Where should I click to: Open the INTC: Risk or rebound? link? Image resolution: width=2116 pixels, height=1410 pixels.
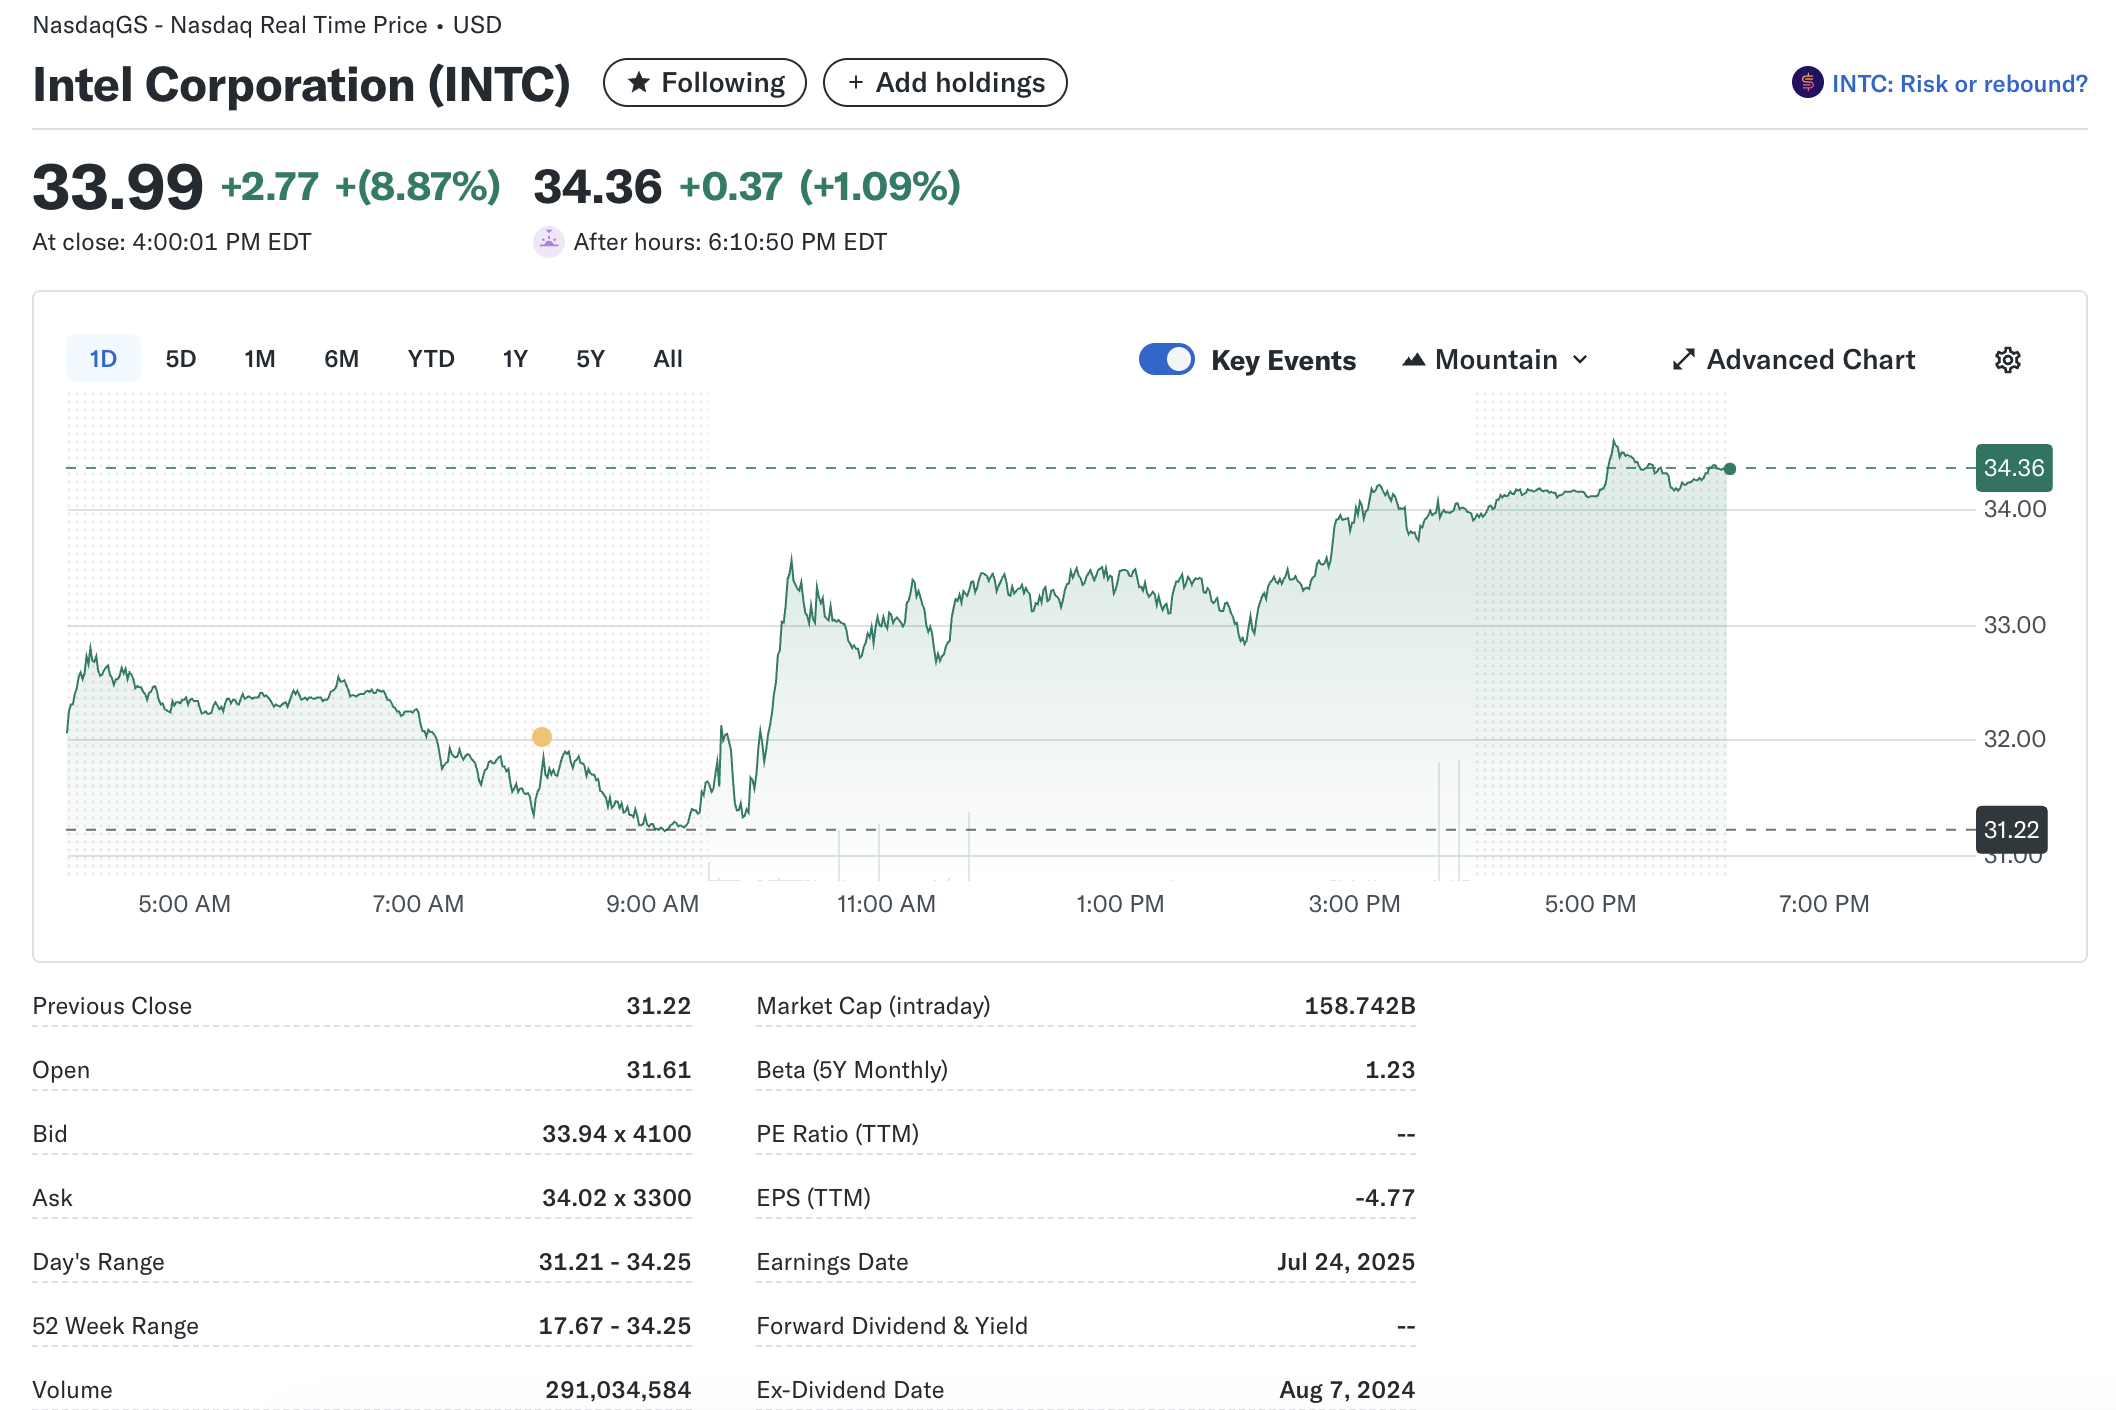[1959, 84]
